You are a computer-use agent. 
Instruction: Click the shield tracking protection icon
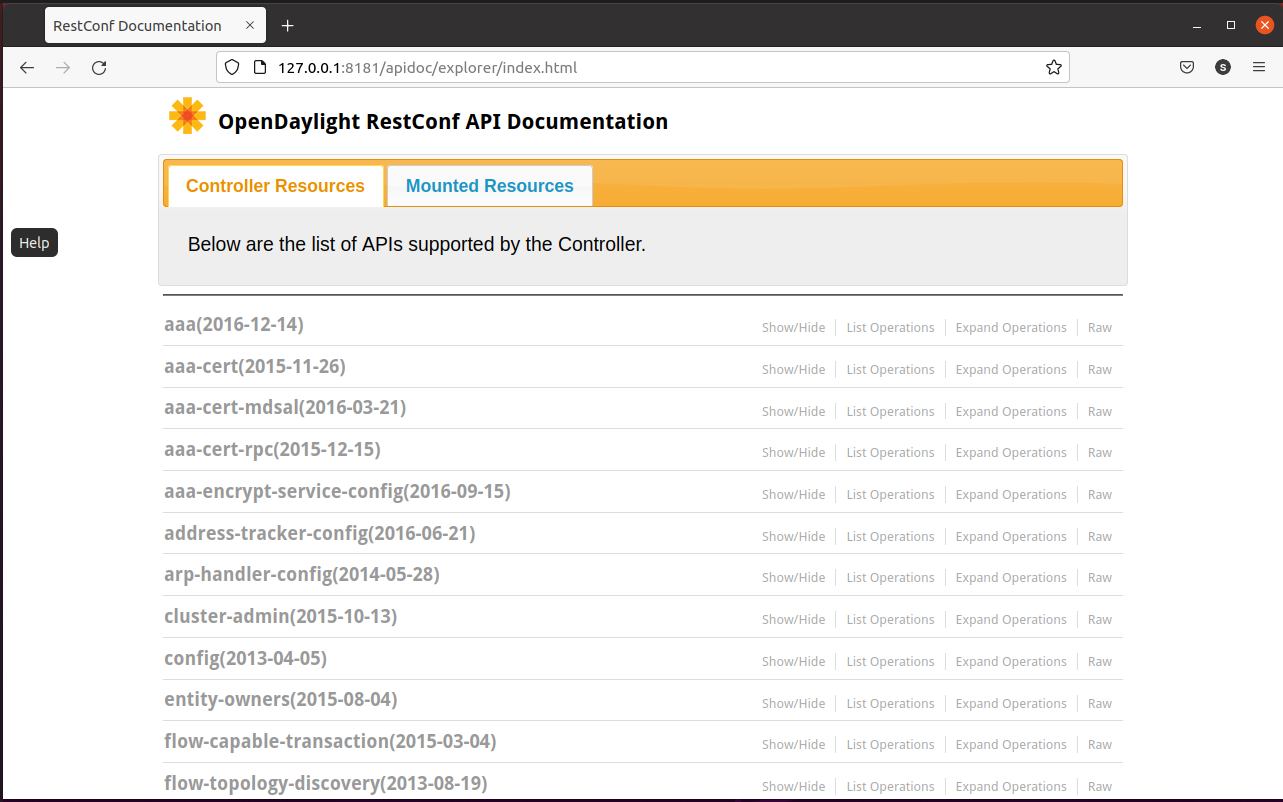pos(232,68)
